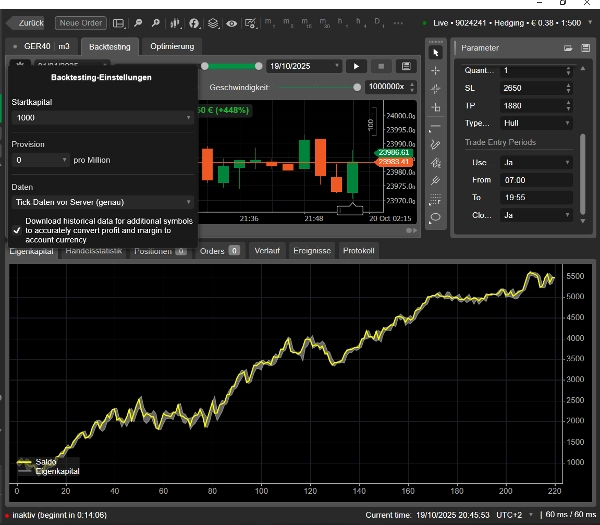This screenshot has height=525, width=600.
Task: Select the ellipse shape drawing tool
Action: click(435, 217)
